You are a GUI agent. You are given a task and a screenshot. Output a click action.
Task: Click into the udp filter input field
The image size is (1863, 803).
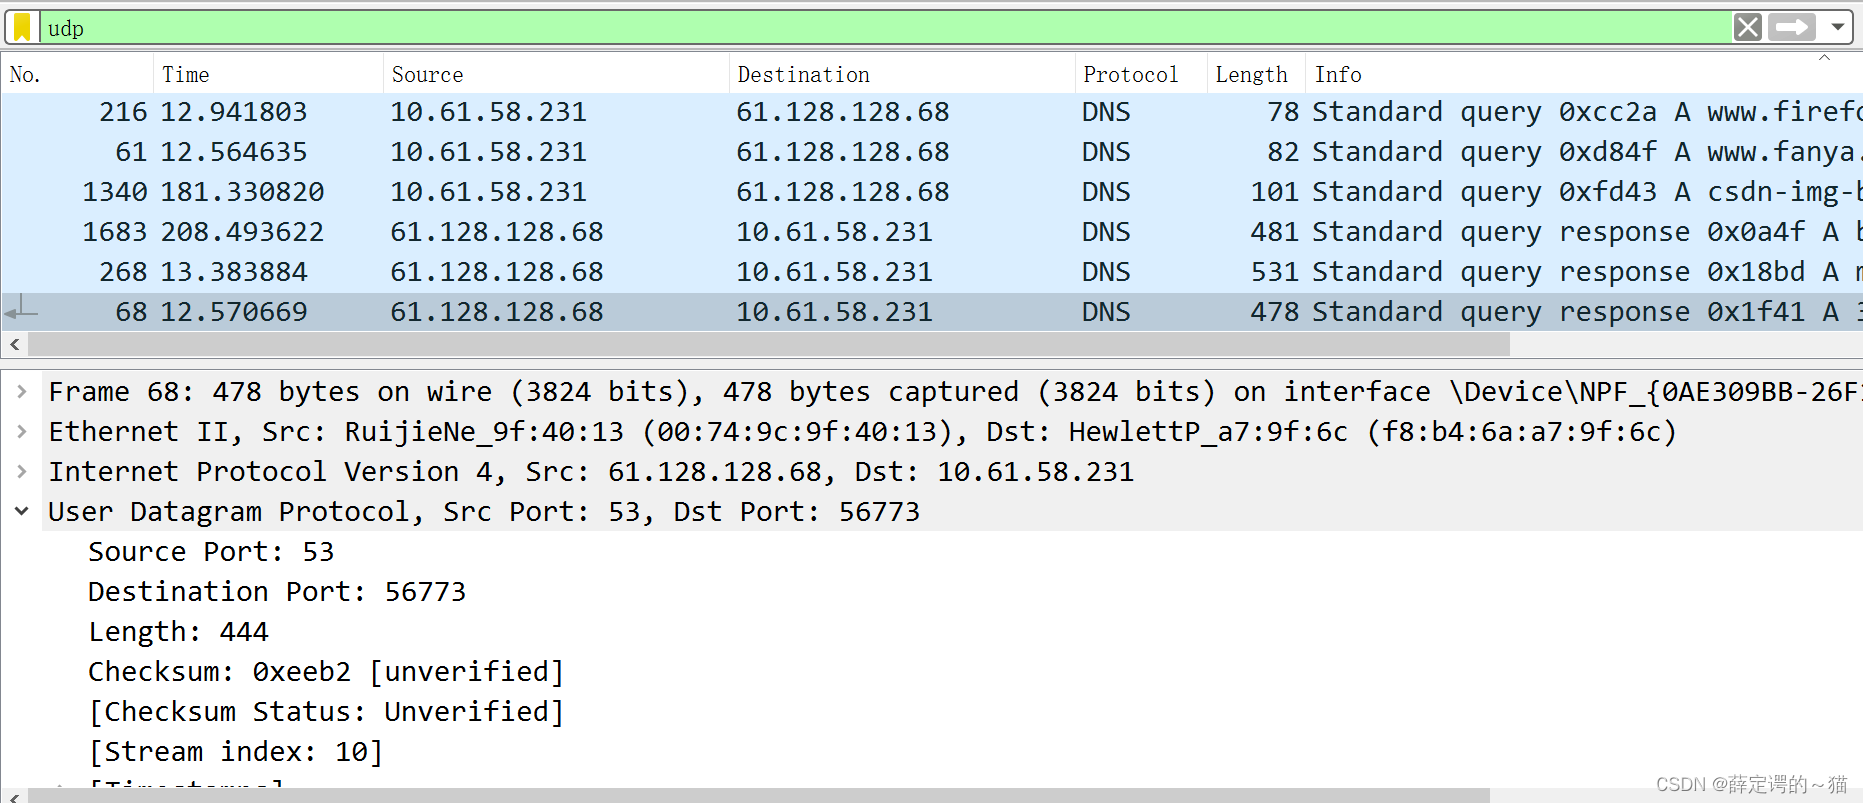pyautogui.click(x=885, y=28)
